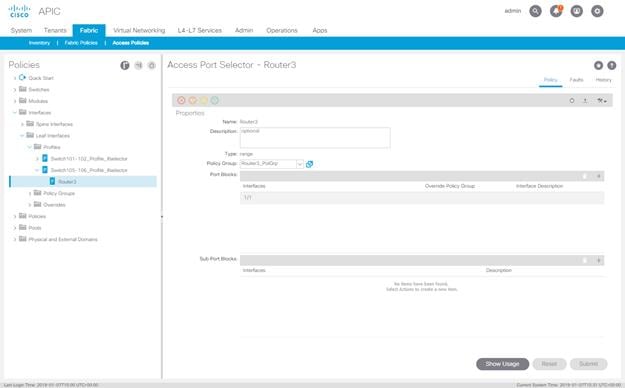
Task: Click the Override Policy Group column header
Action: tap(450, 186)
